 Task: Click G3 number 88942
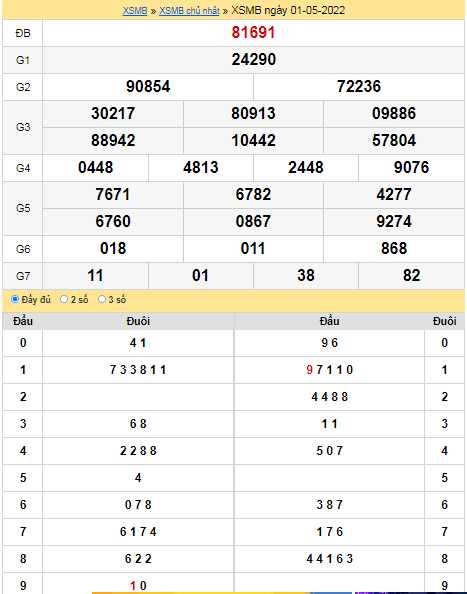tap(113, 141)
